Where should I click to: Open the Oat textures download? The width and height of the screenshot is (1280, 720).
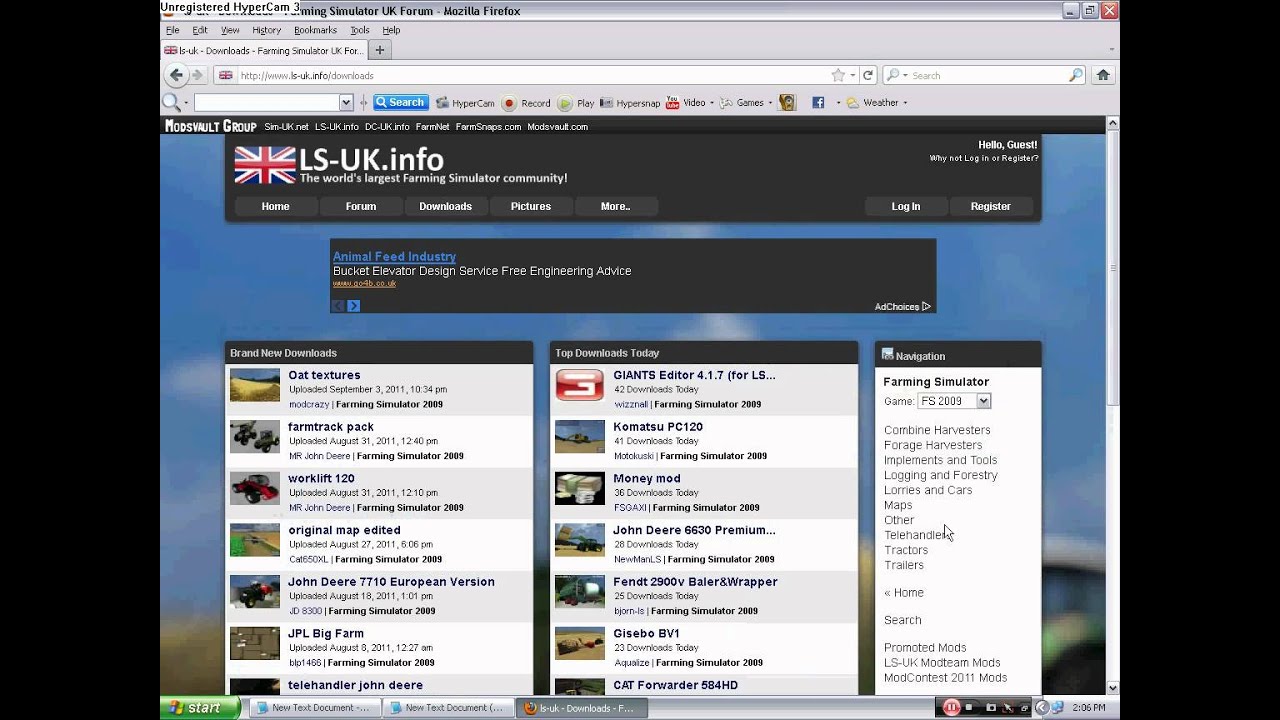pyautogui.click(x=324, y=375)
